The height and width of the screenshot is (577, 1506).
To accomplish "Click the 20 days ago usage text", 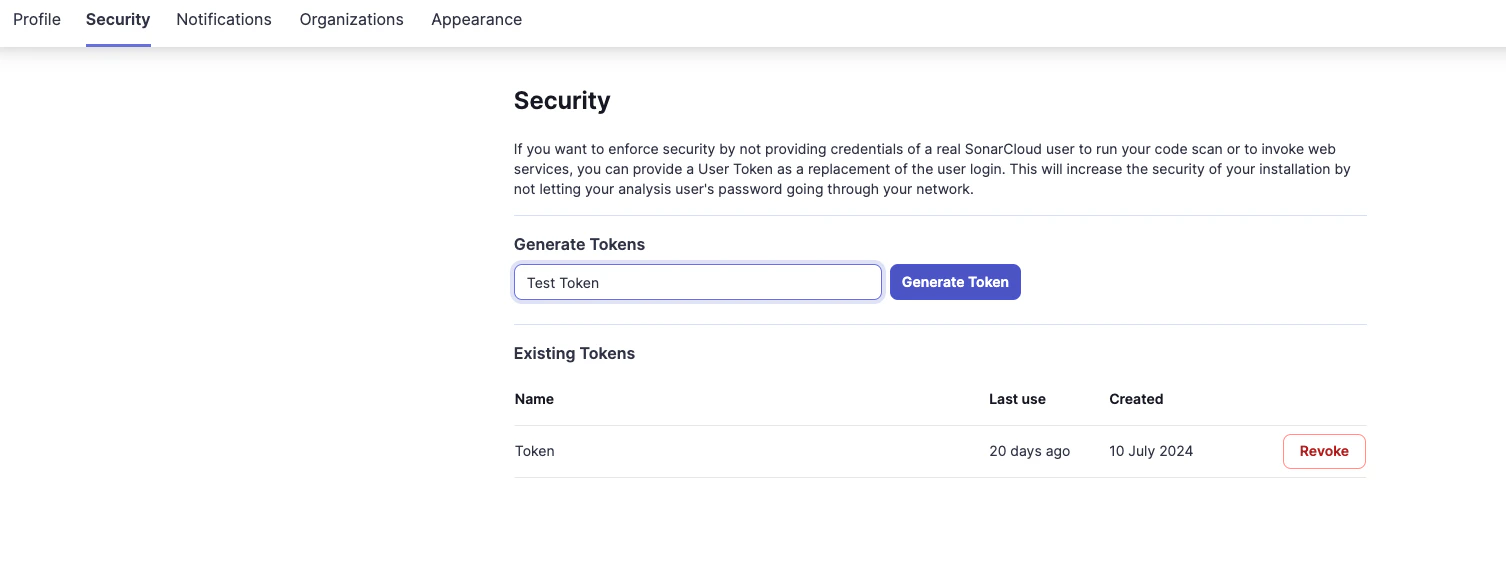I will click(x=1029, y=451).
